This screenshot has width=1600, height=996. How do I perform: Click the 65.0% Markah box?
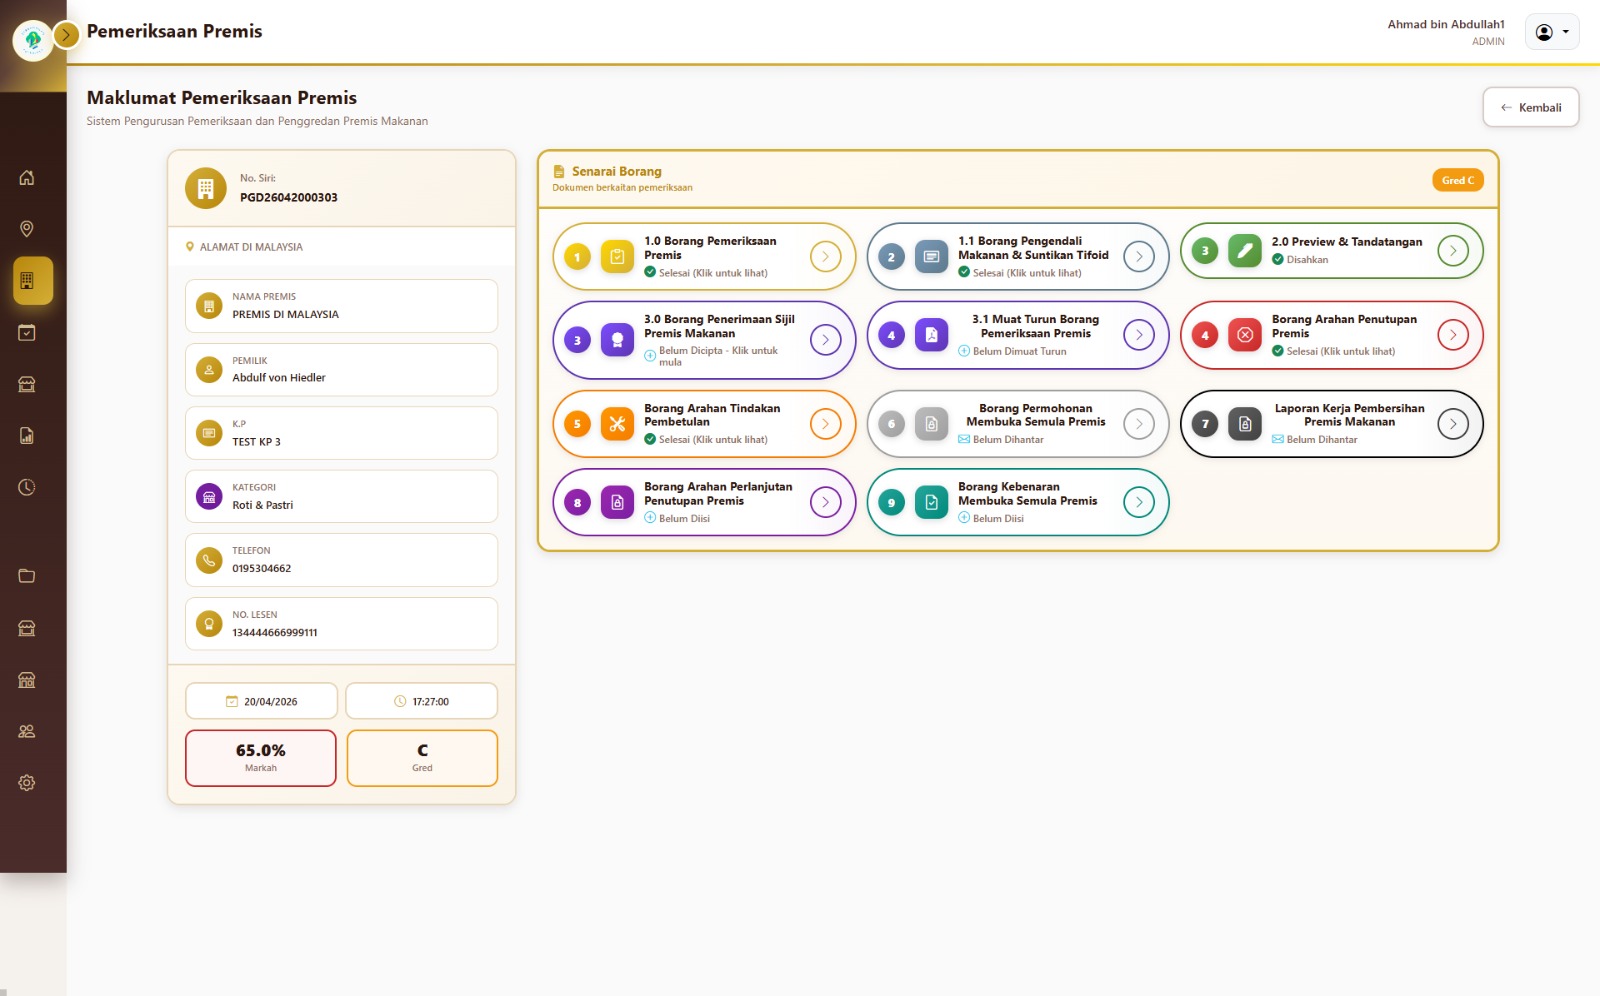pyautogui.click(x=261, y=758)
